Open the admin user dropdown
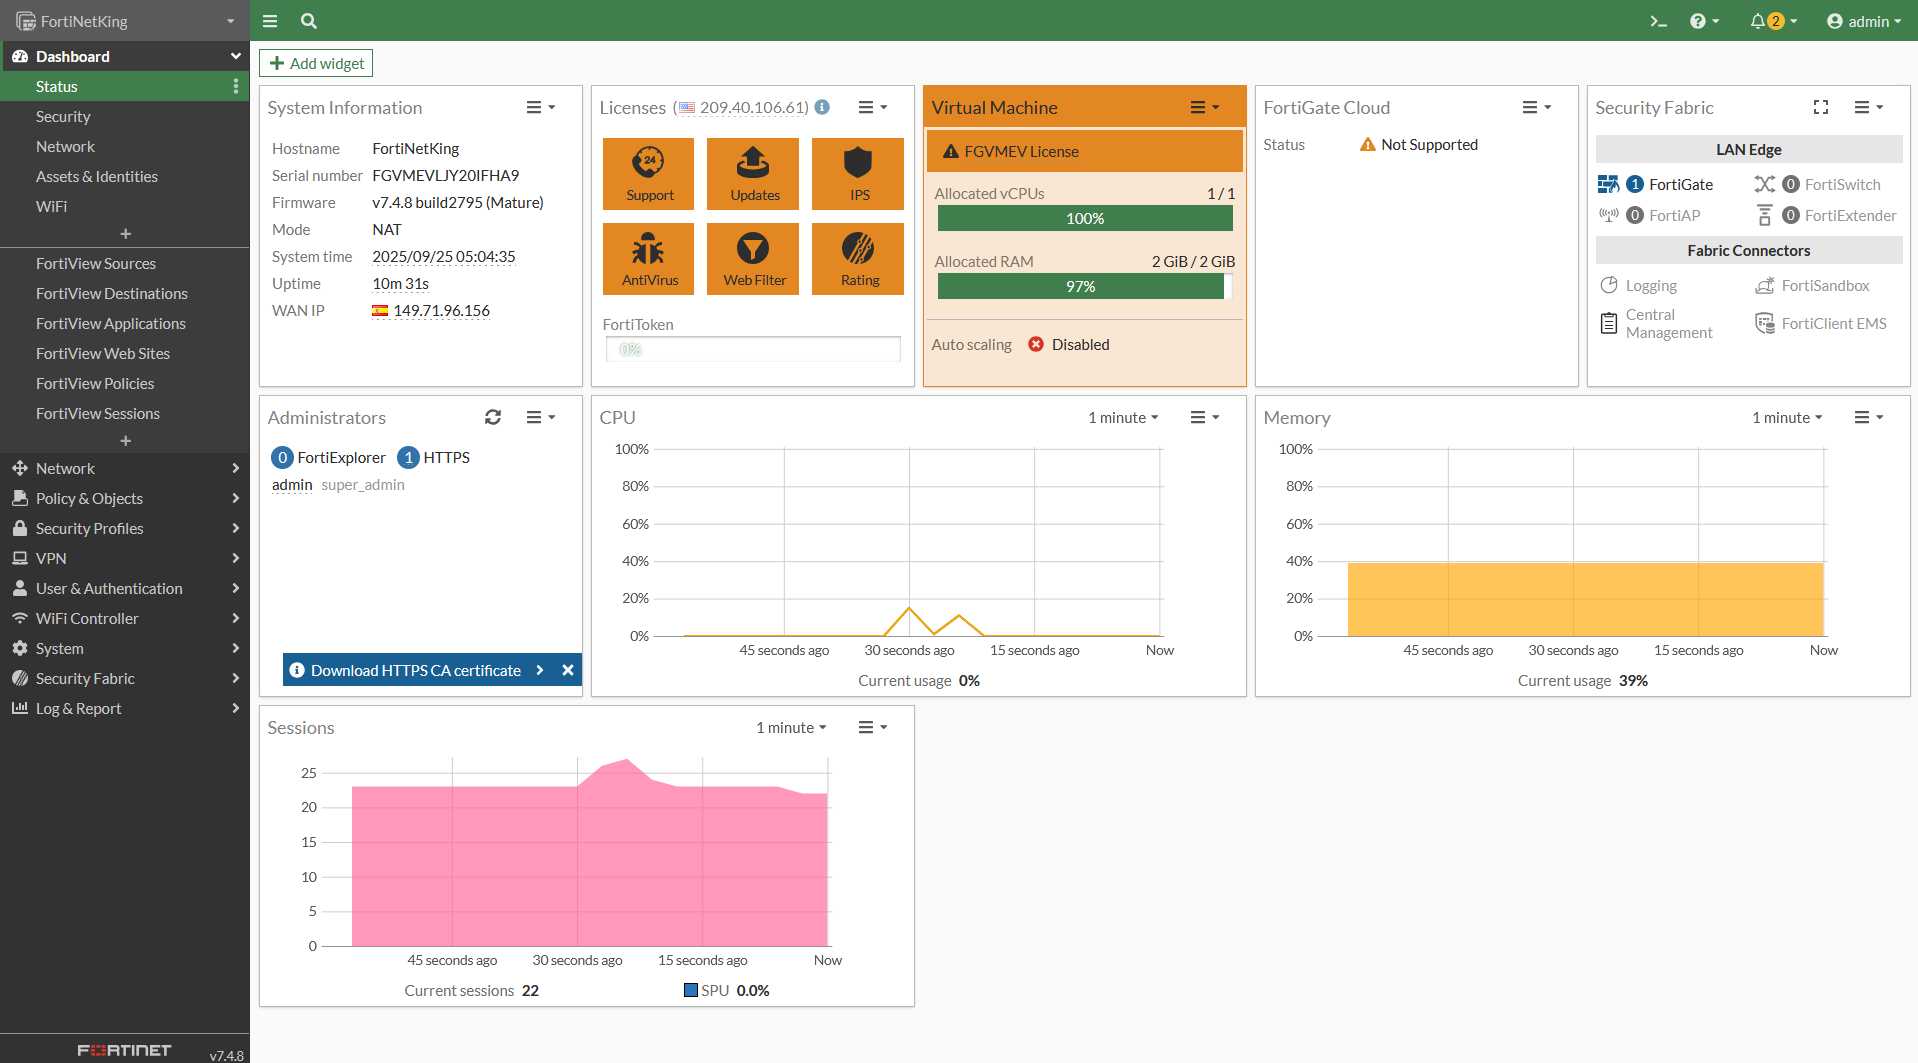Image resolution: width=1918 pixels, height=1063 pixels. 1864,21
